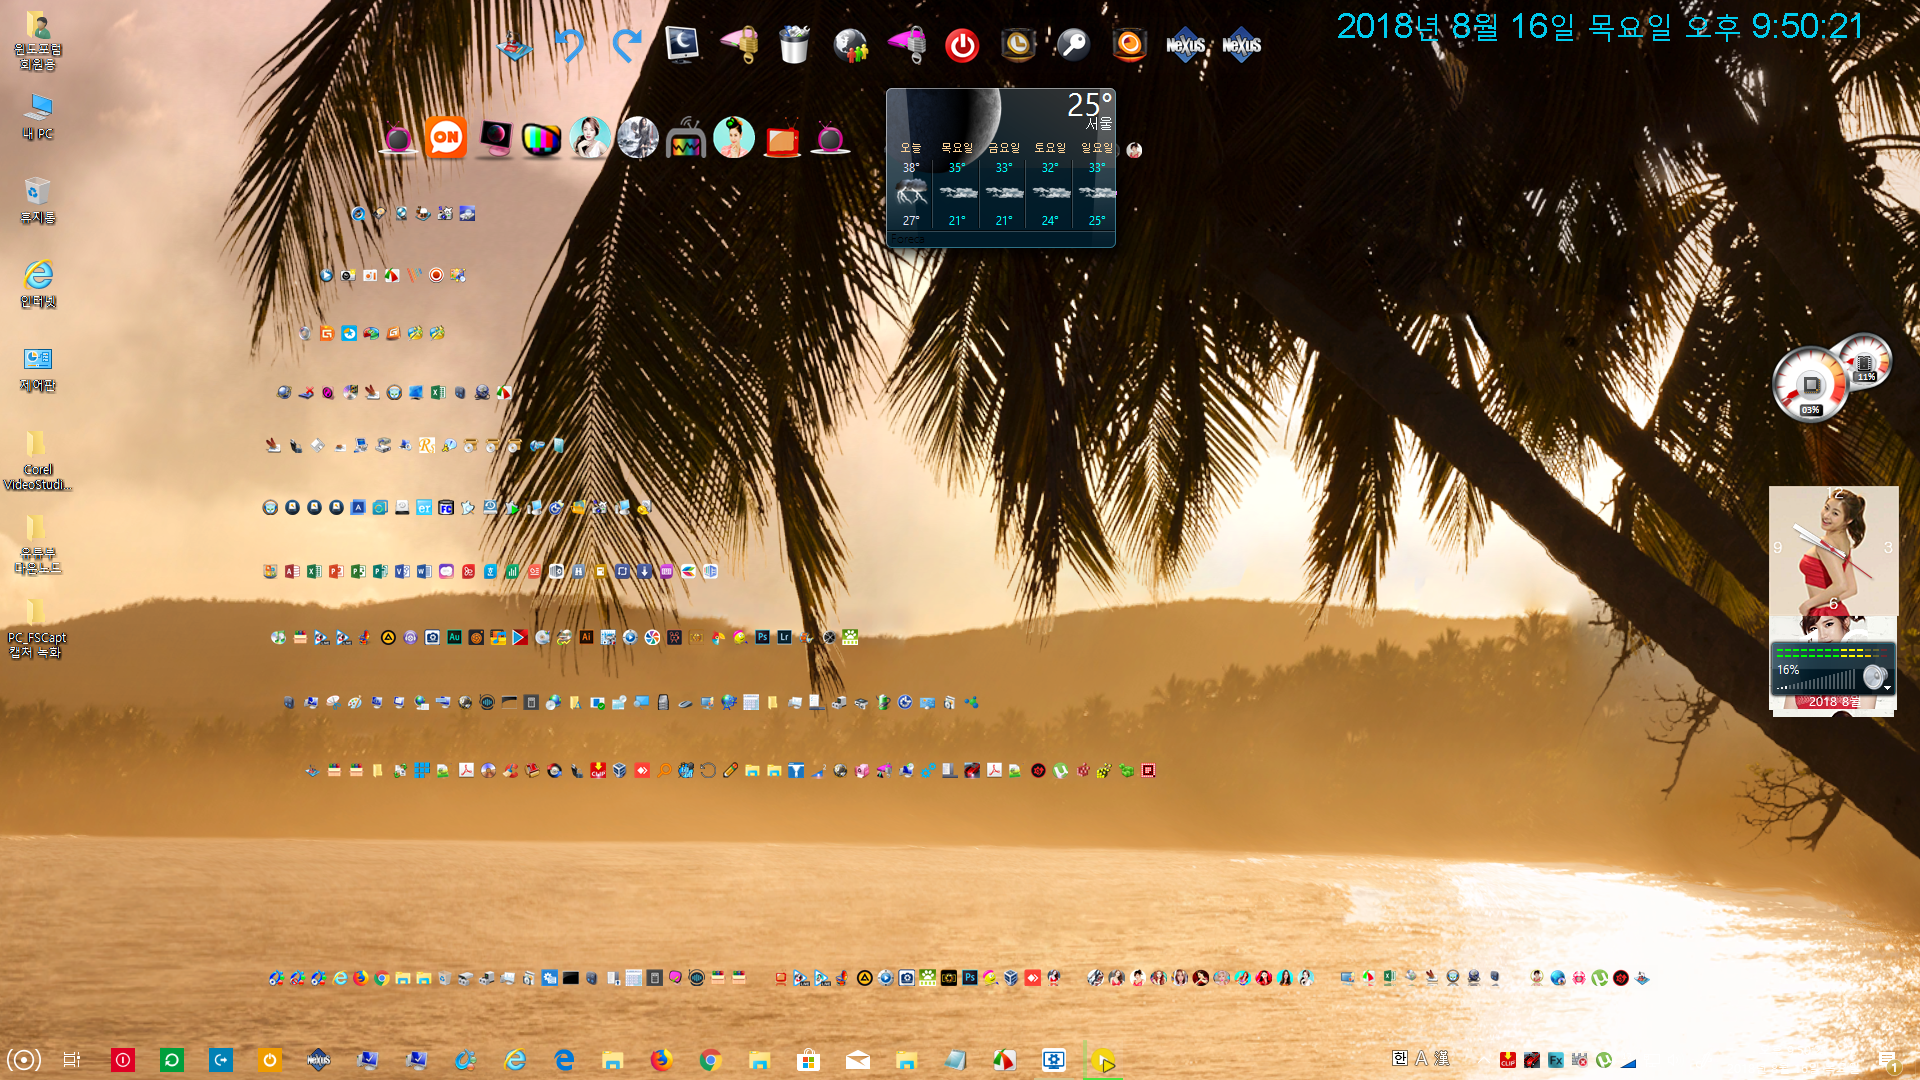The height and width of the screenshot is (1080, 1920).
Task: Click the orange power tile on taskbar
Action: coord(269,1060)
